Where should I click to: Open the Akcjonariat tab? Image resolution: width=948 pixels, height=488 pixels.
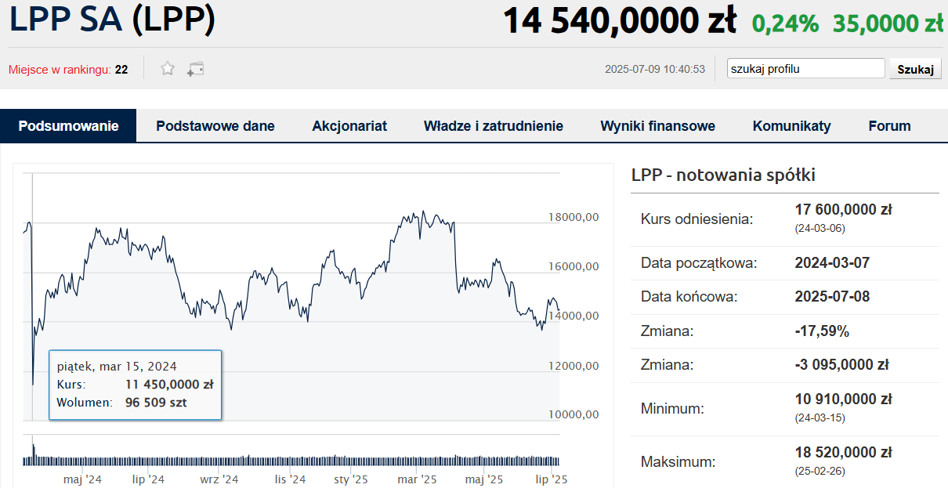[x=349, y=126]
